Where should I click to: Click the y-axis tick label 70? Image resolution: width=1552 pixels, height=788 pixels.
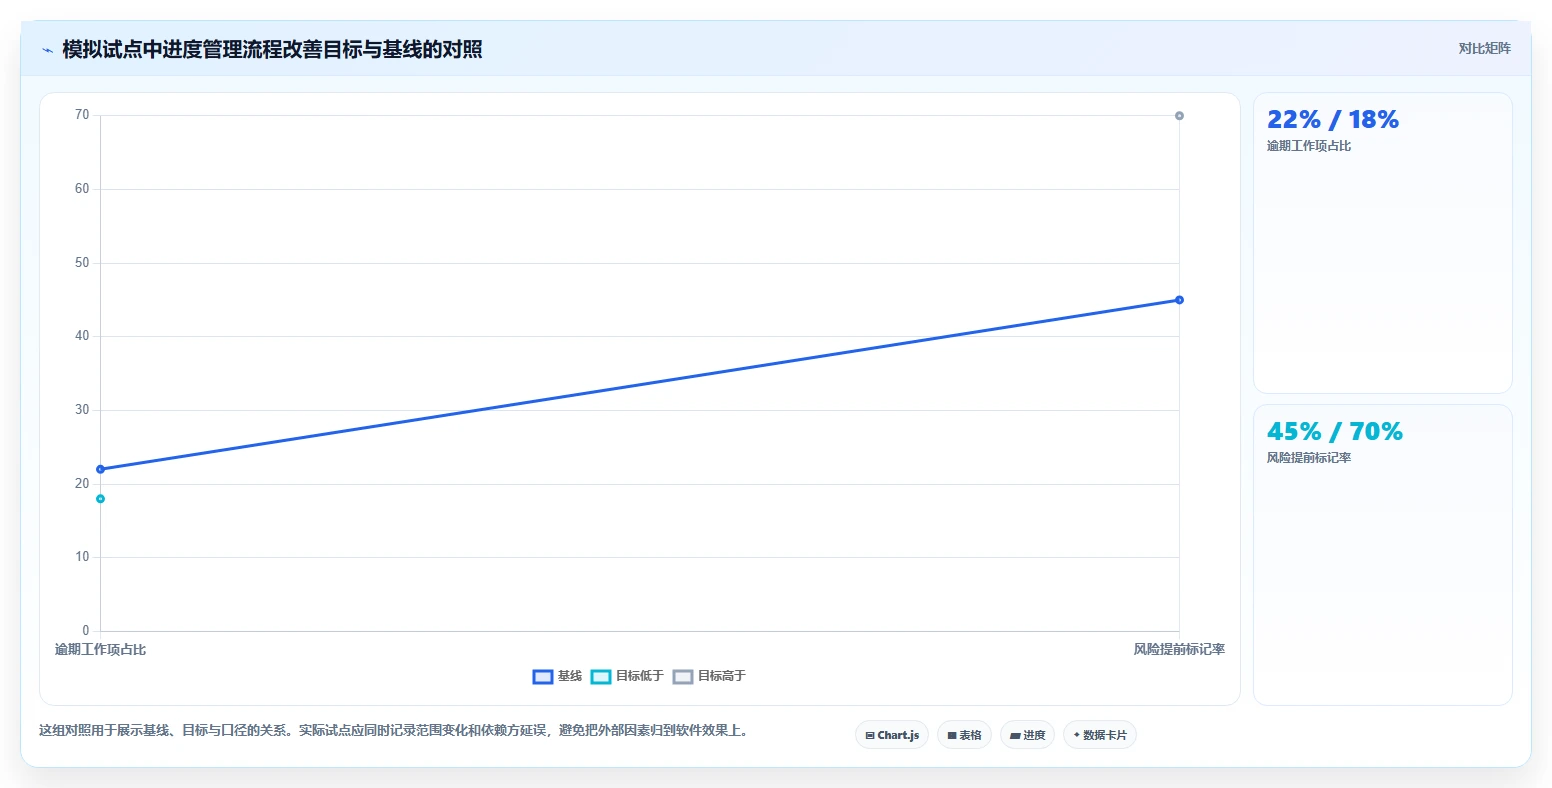[x=82, y=115]
